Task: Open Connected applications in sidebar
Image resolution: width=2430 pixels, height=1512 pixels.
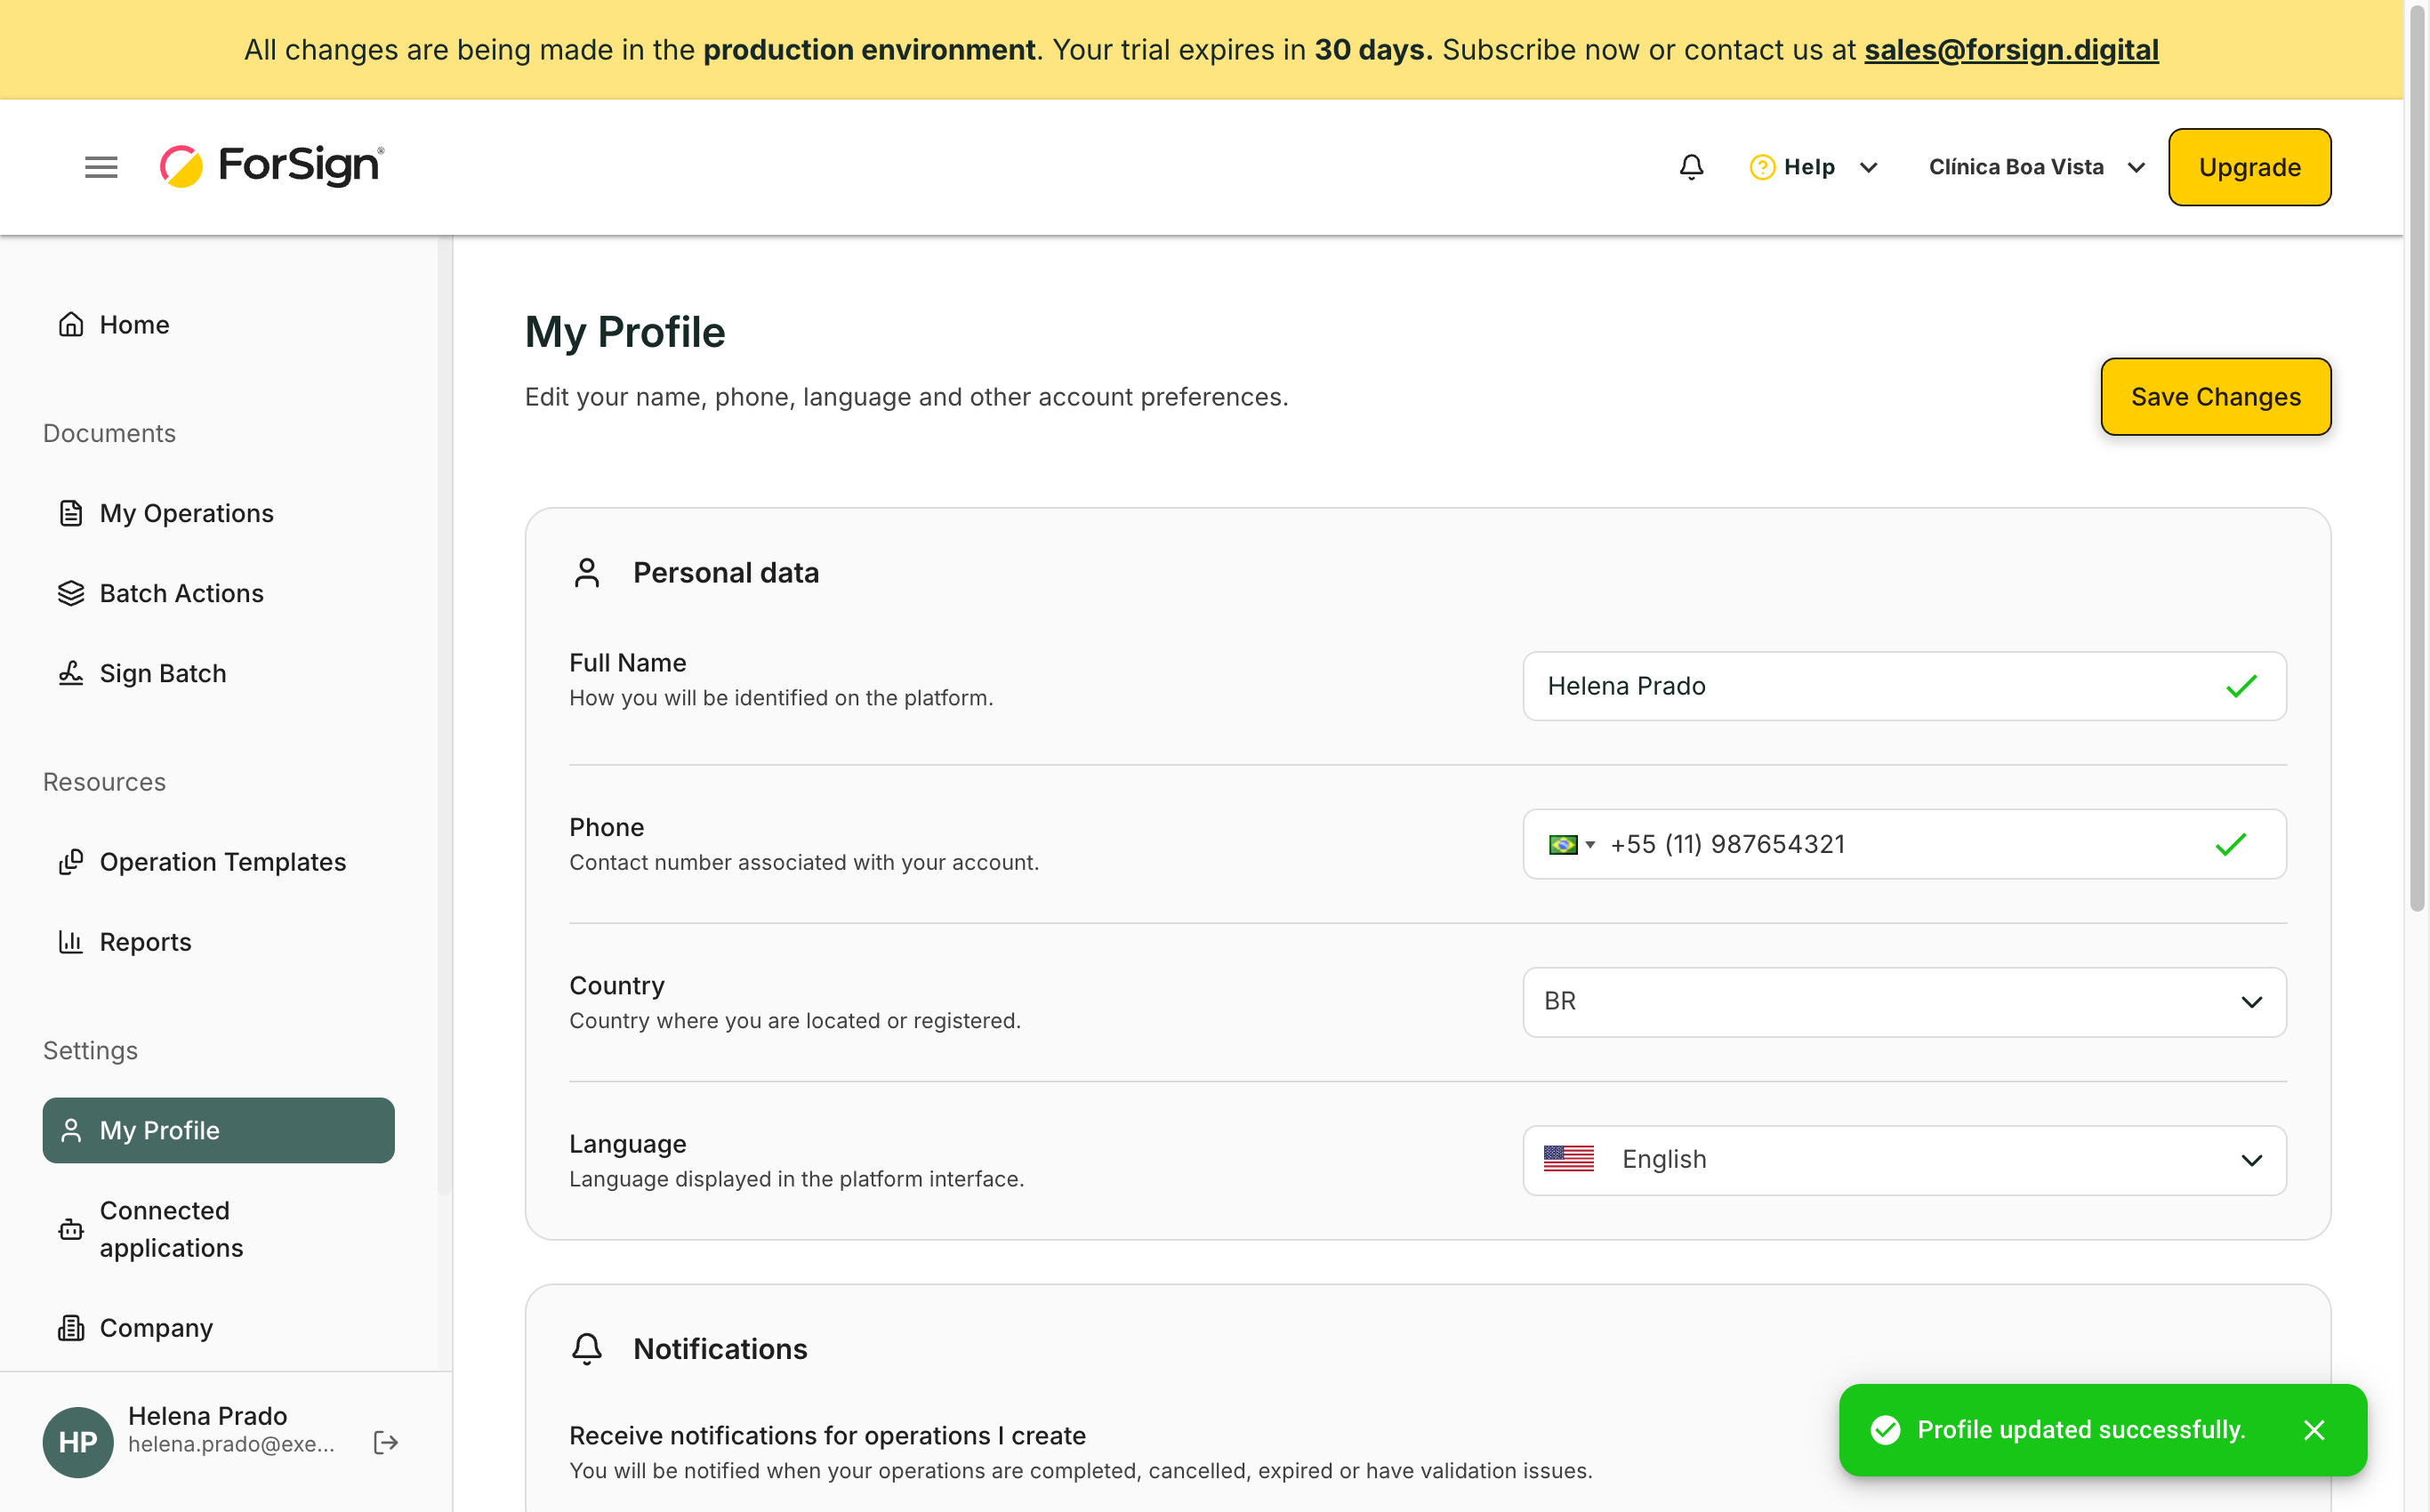Action: click(218, 1229)
